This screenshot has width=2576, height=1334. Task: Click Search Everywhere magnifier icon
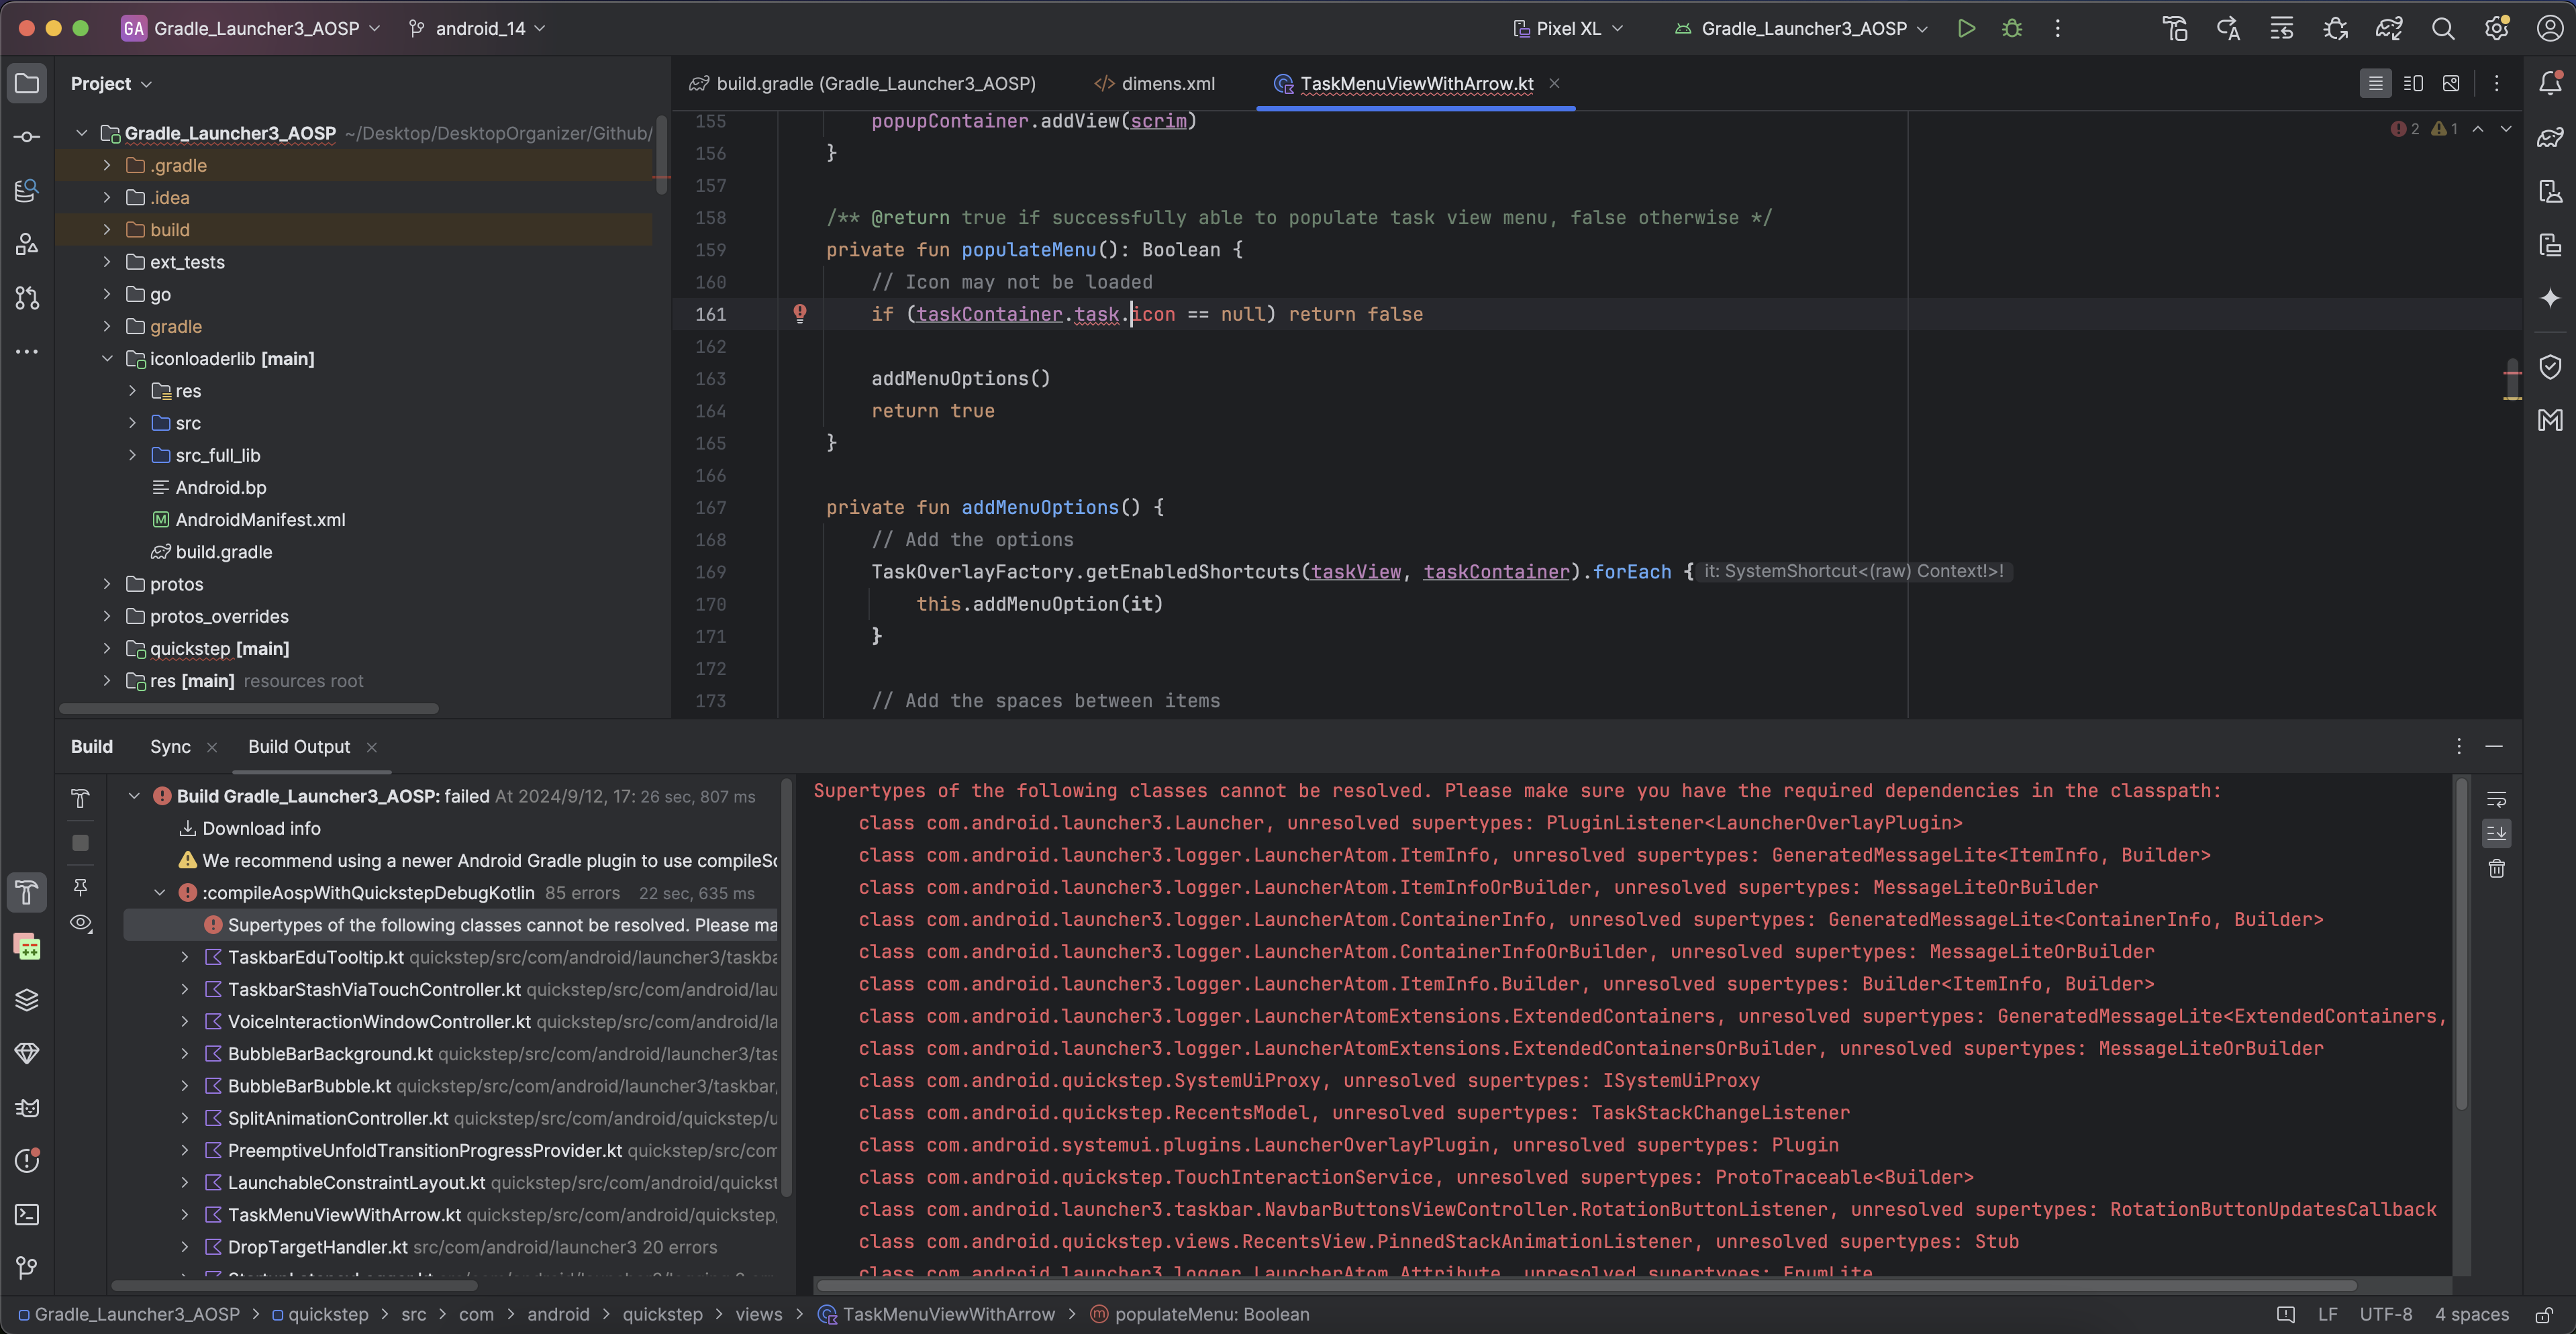[2443, 28]
